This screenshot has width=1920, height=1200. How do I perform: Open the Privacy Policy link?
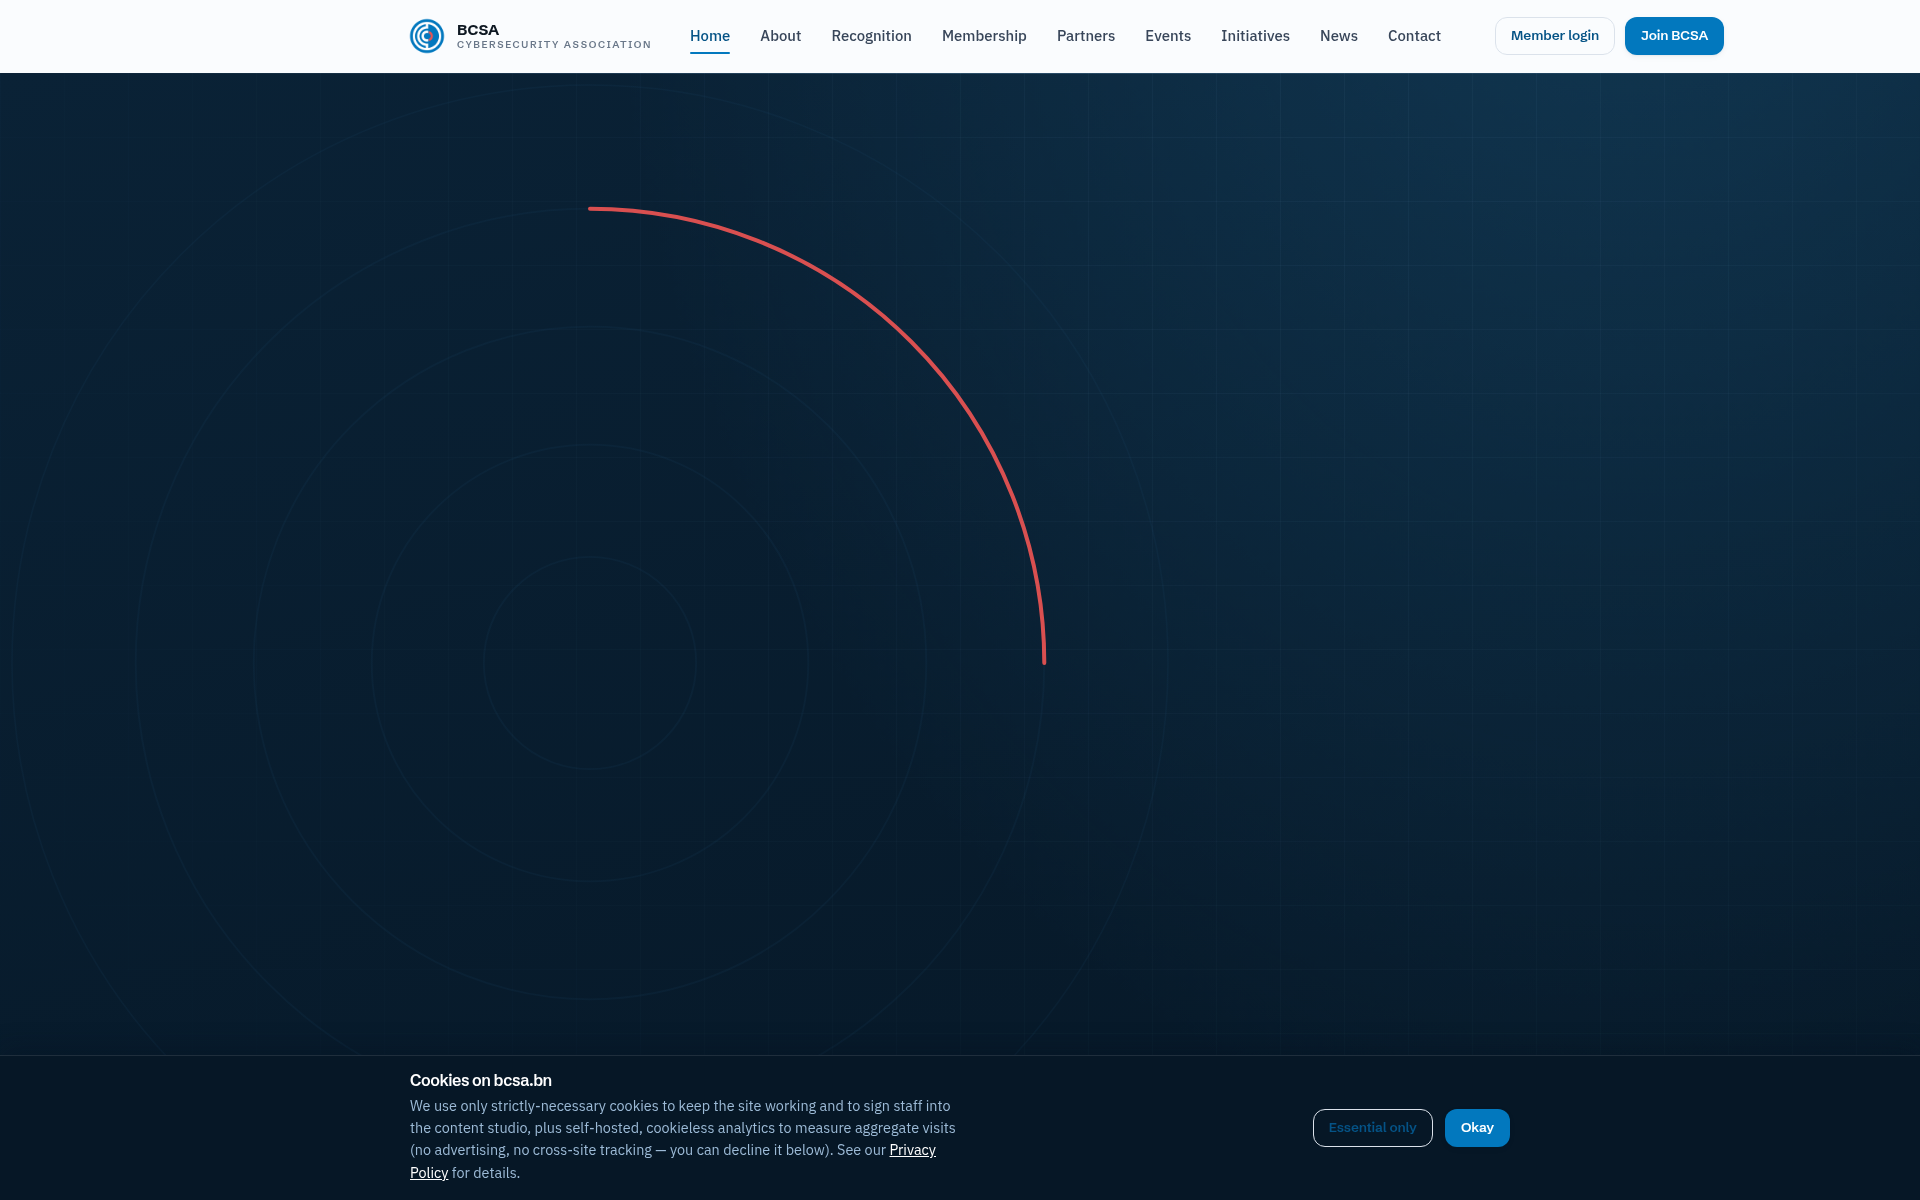[912, 1151]
